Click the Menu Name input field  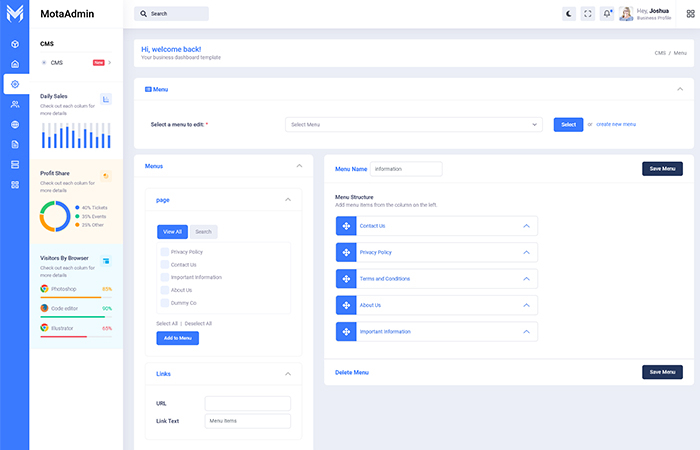point(405,169)
